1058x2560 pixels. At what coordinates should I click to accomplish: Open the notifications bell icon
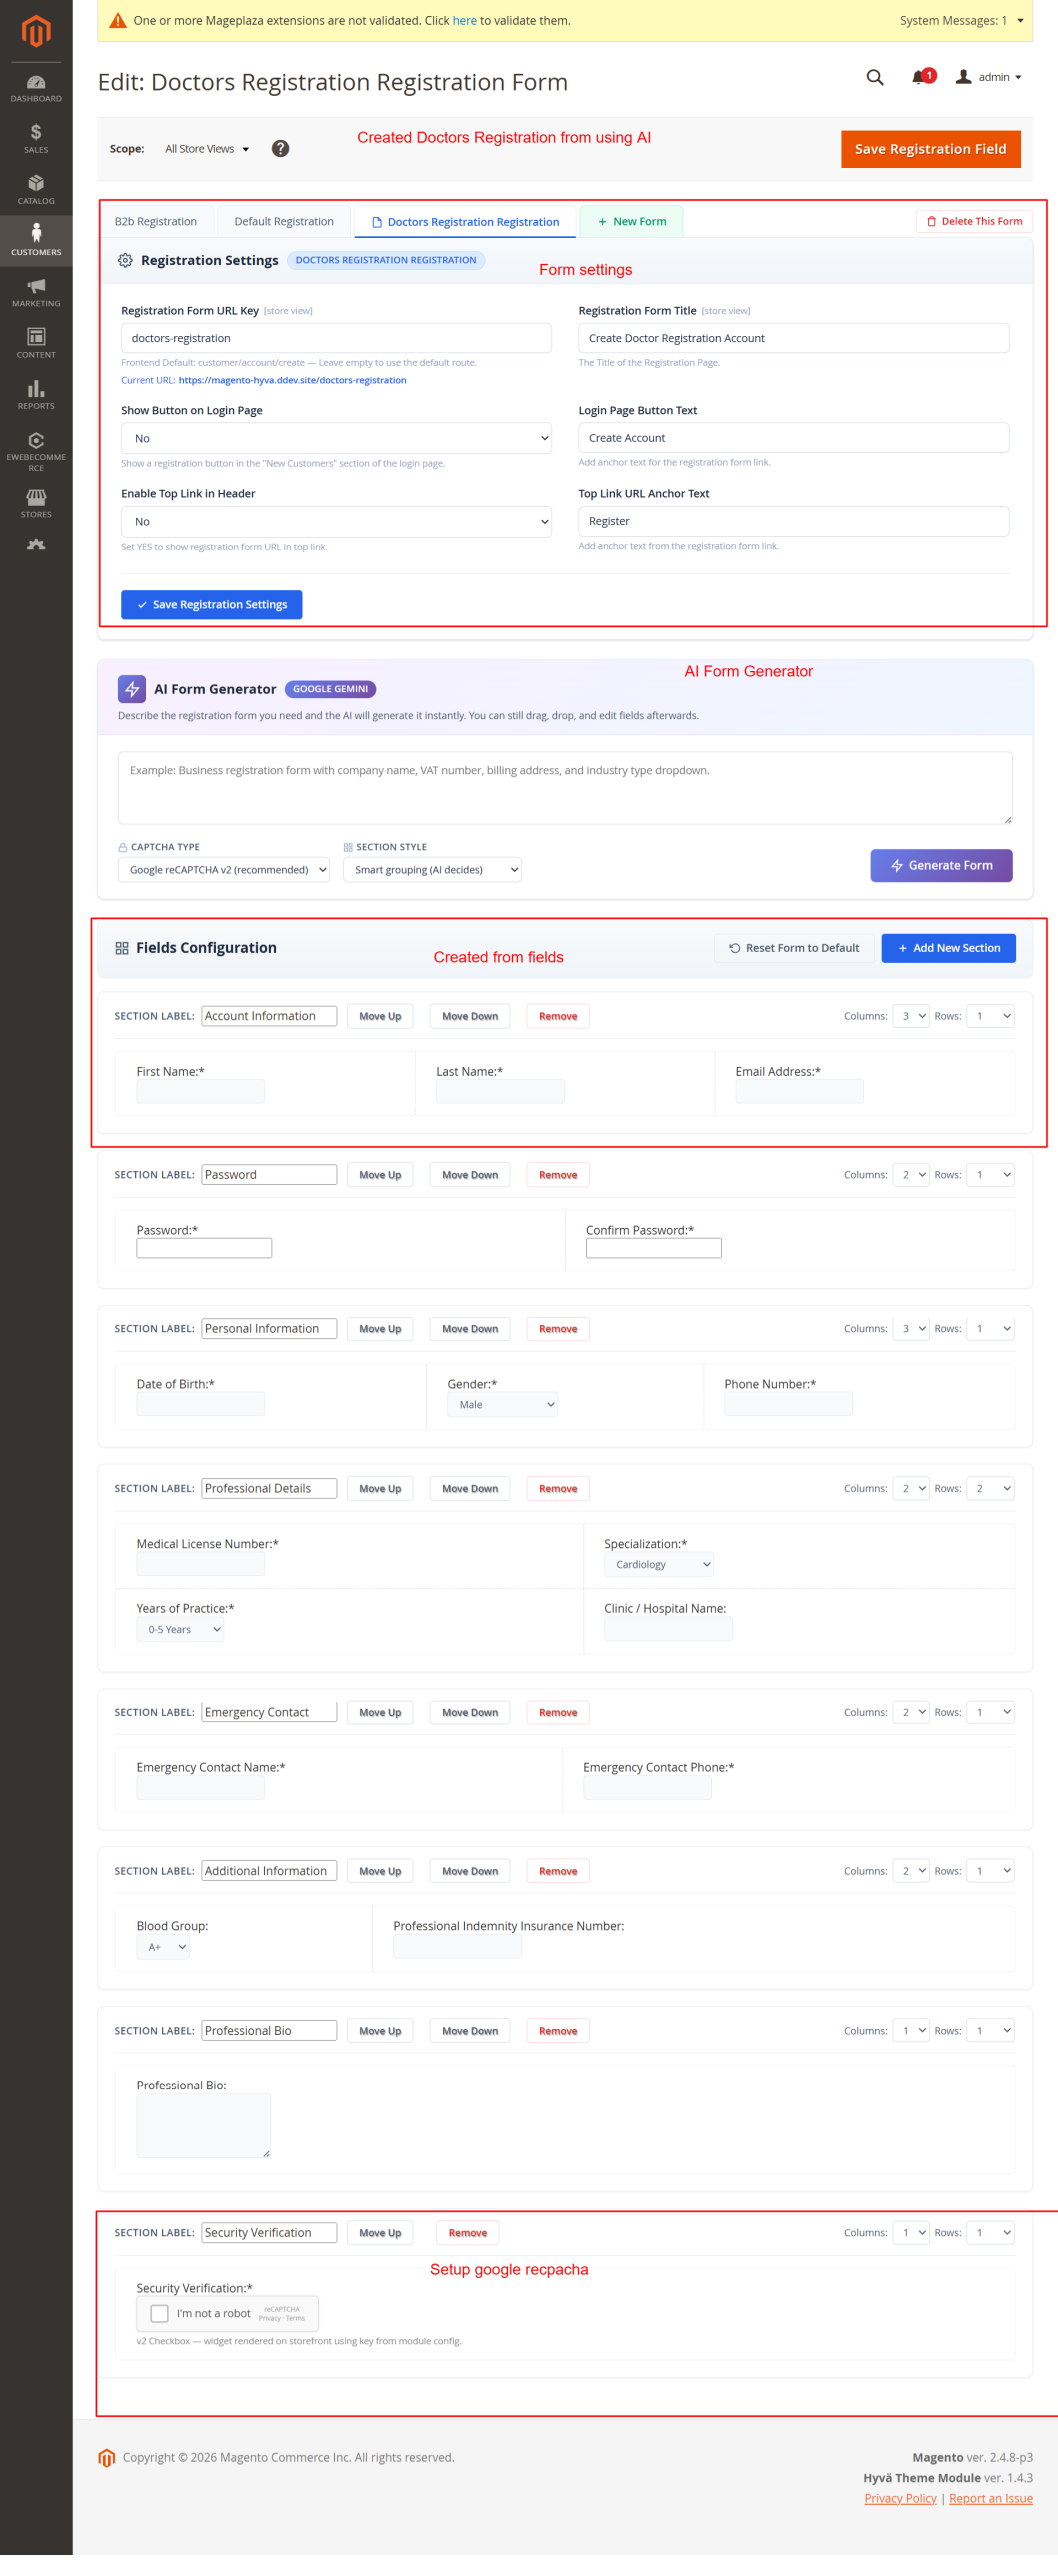pyautogui.click(x=919, y=78)
